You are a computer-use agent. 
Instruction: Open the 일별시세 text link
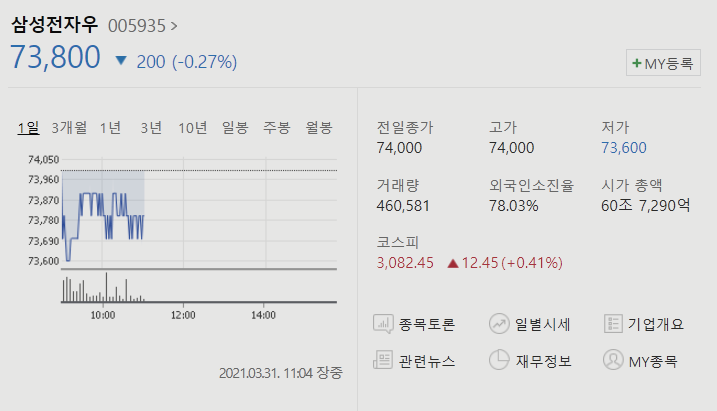[543, 325]
